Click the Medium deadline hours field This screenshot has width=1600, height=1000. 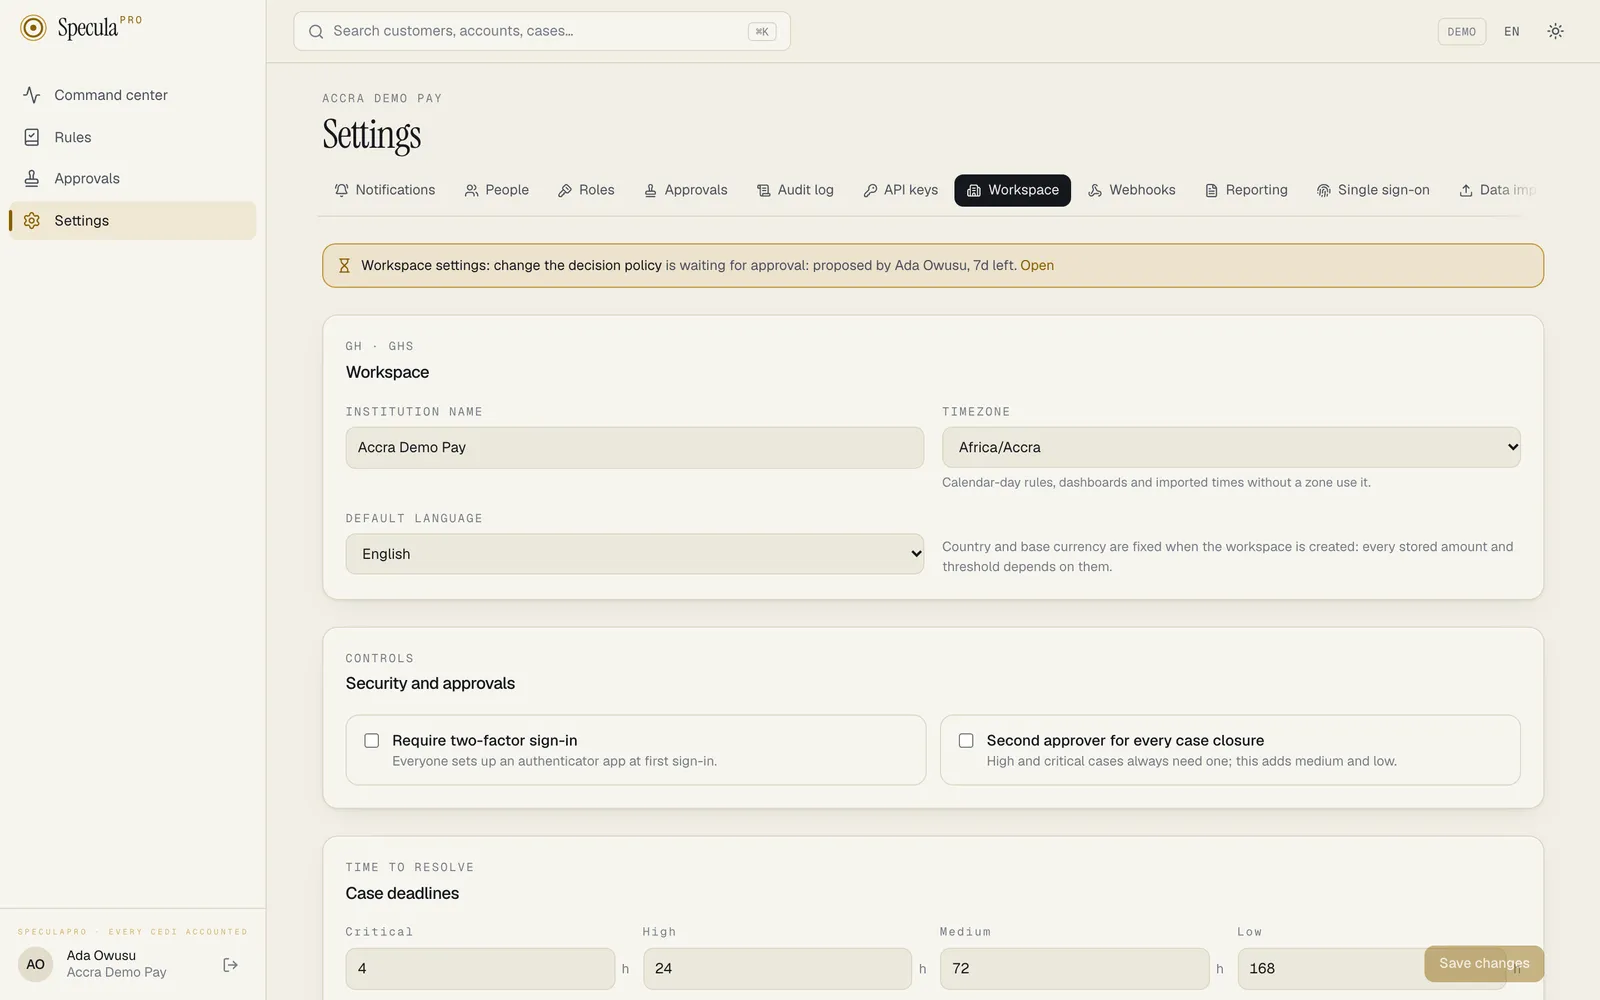(x=1074, y=968)
